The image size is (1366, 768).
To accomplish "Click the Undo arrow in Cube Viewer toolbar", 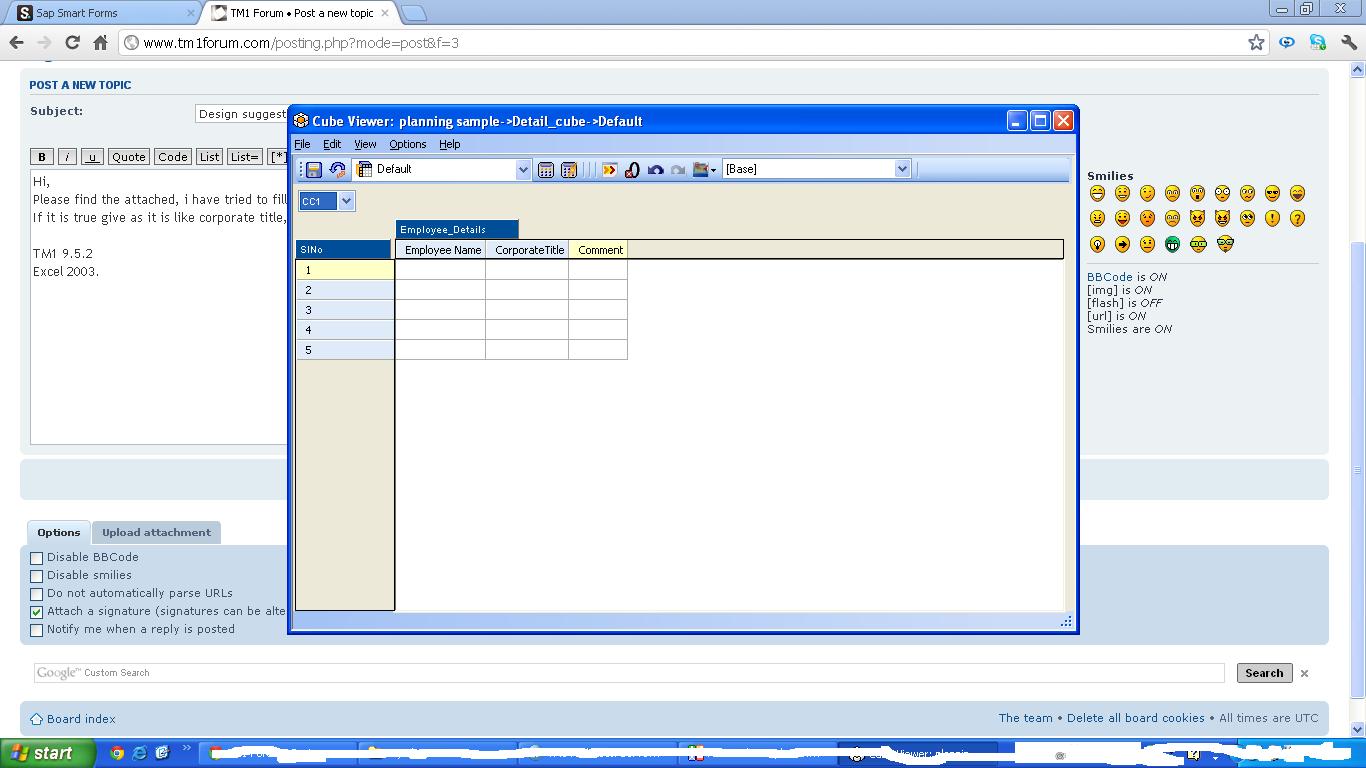I will [655, 170].
